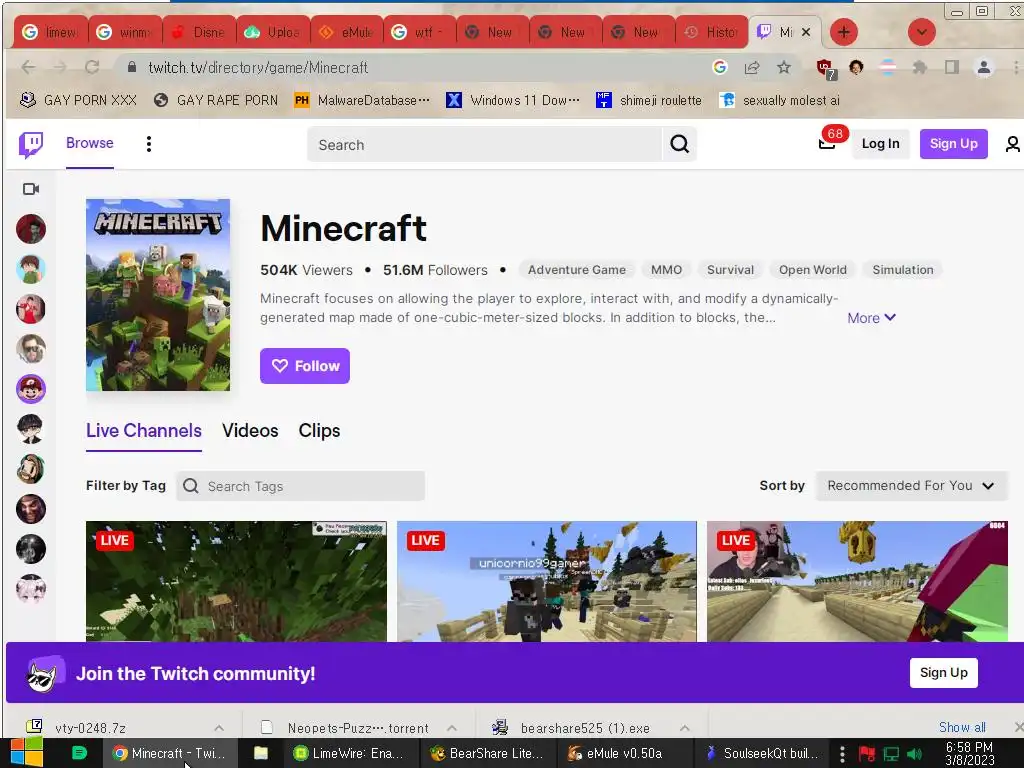Image resolution: width=1024 pixels, height=768 pixels.
Task: Switch to the limewire Google browser tab
Action: pyautogui.click(x=51, y=32)
